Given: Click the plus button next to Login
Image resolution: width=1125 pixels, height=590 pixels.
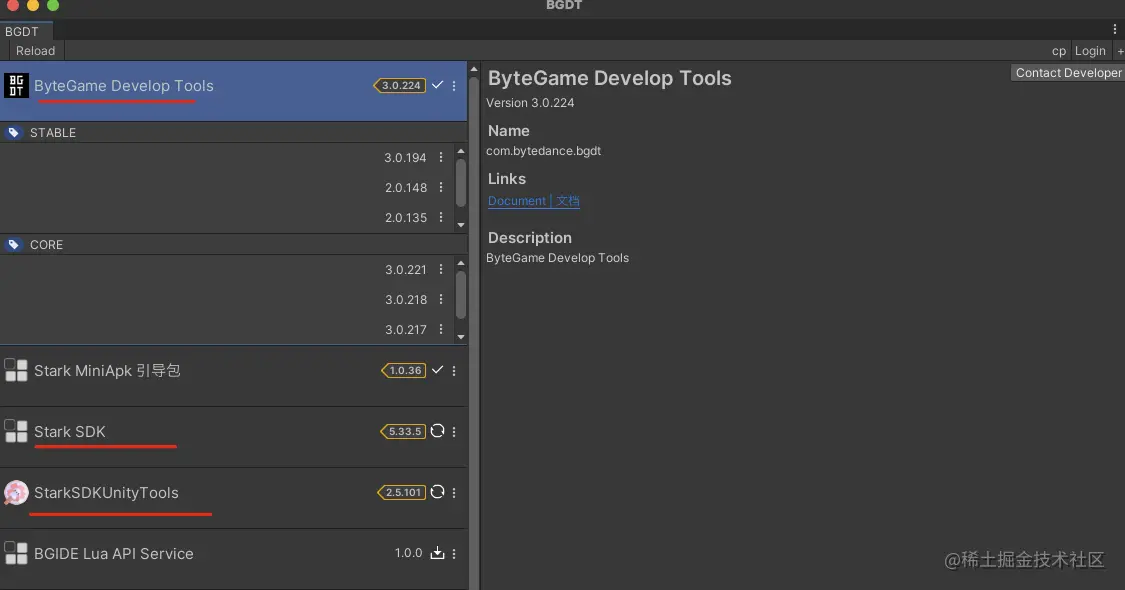Looking at the screenshot, I should (1120, 51).
